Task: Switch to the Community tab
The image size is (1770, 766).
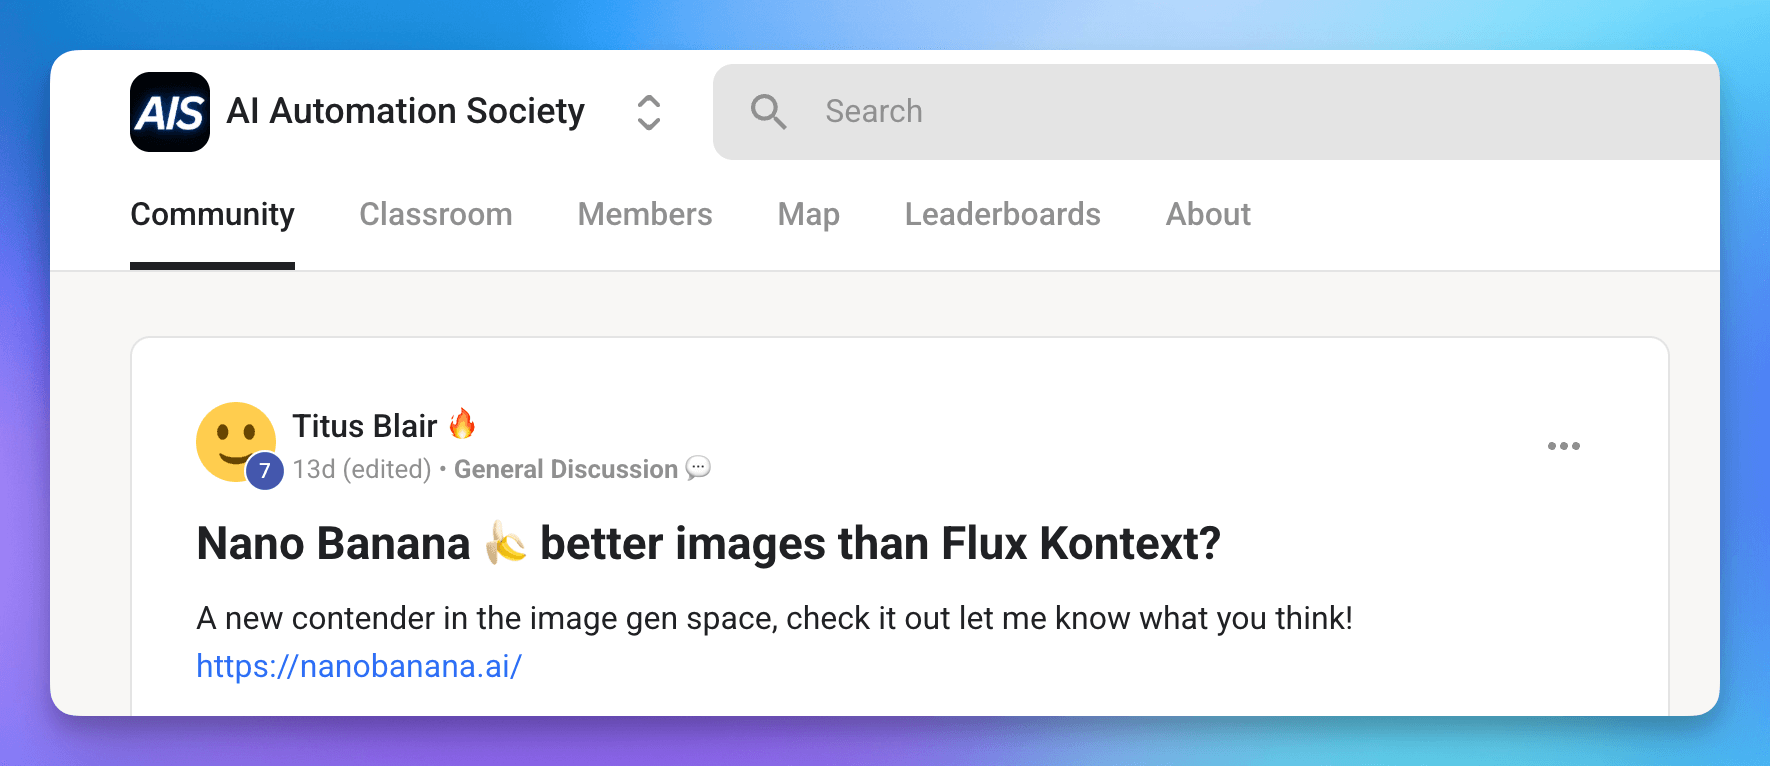Action: pyautogui.click(x=212, y=215)
